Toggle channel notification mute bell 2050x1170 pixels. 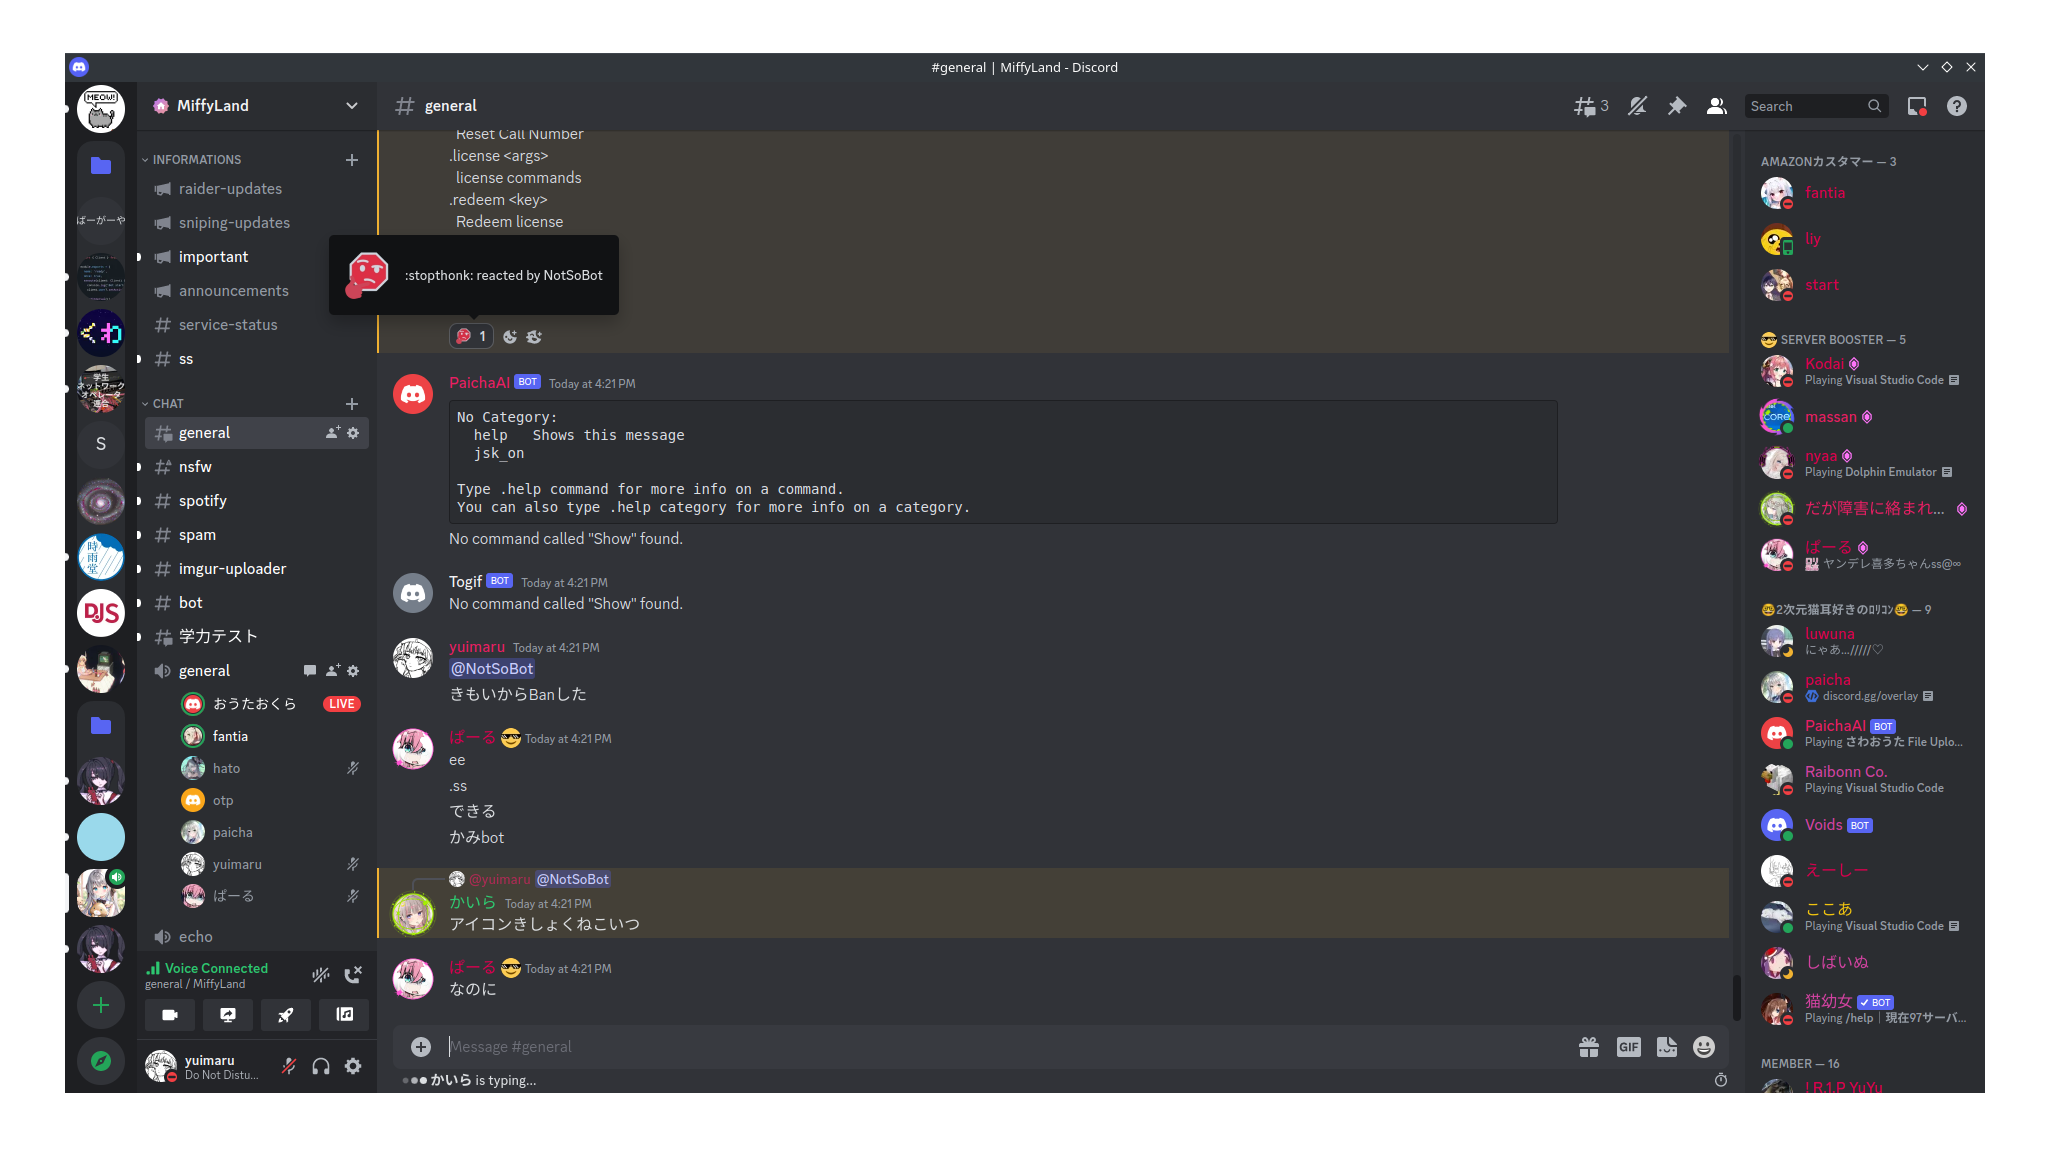[1637, 106]
